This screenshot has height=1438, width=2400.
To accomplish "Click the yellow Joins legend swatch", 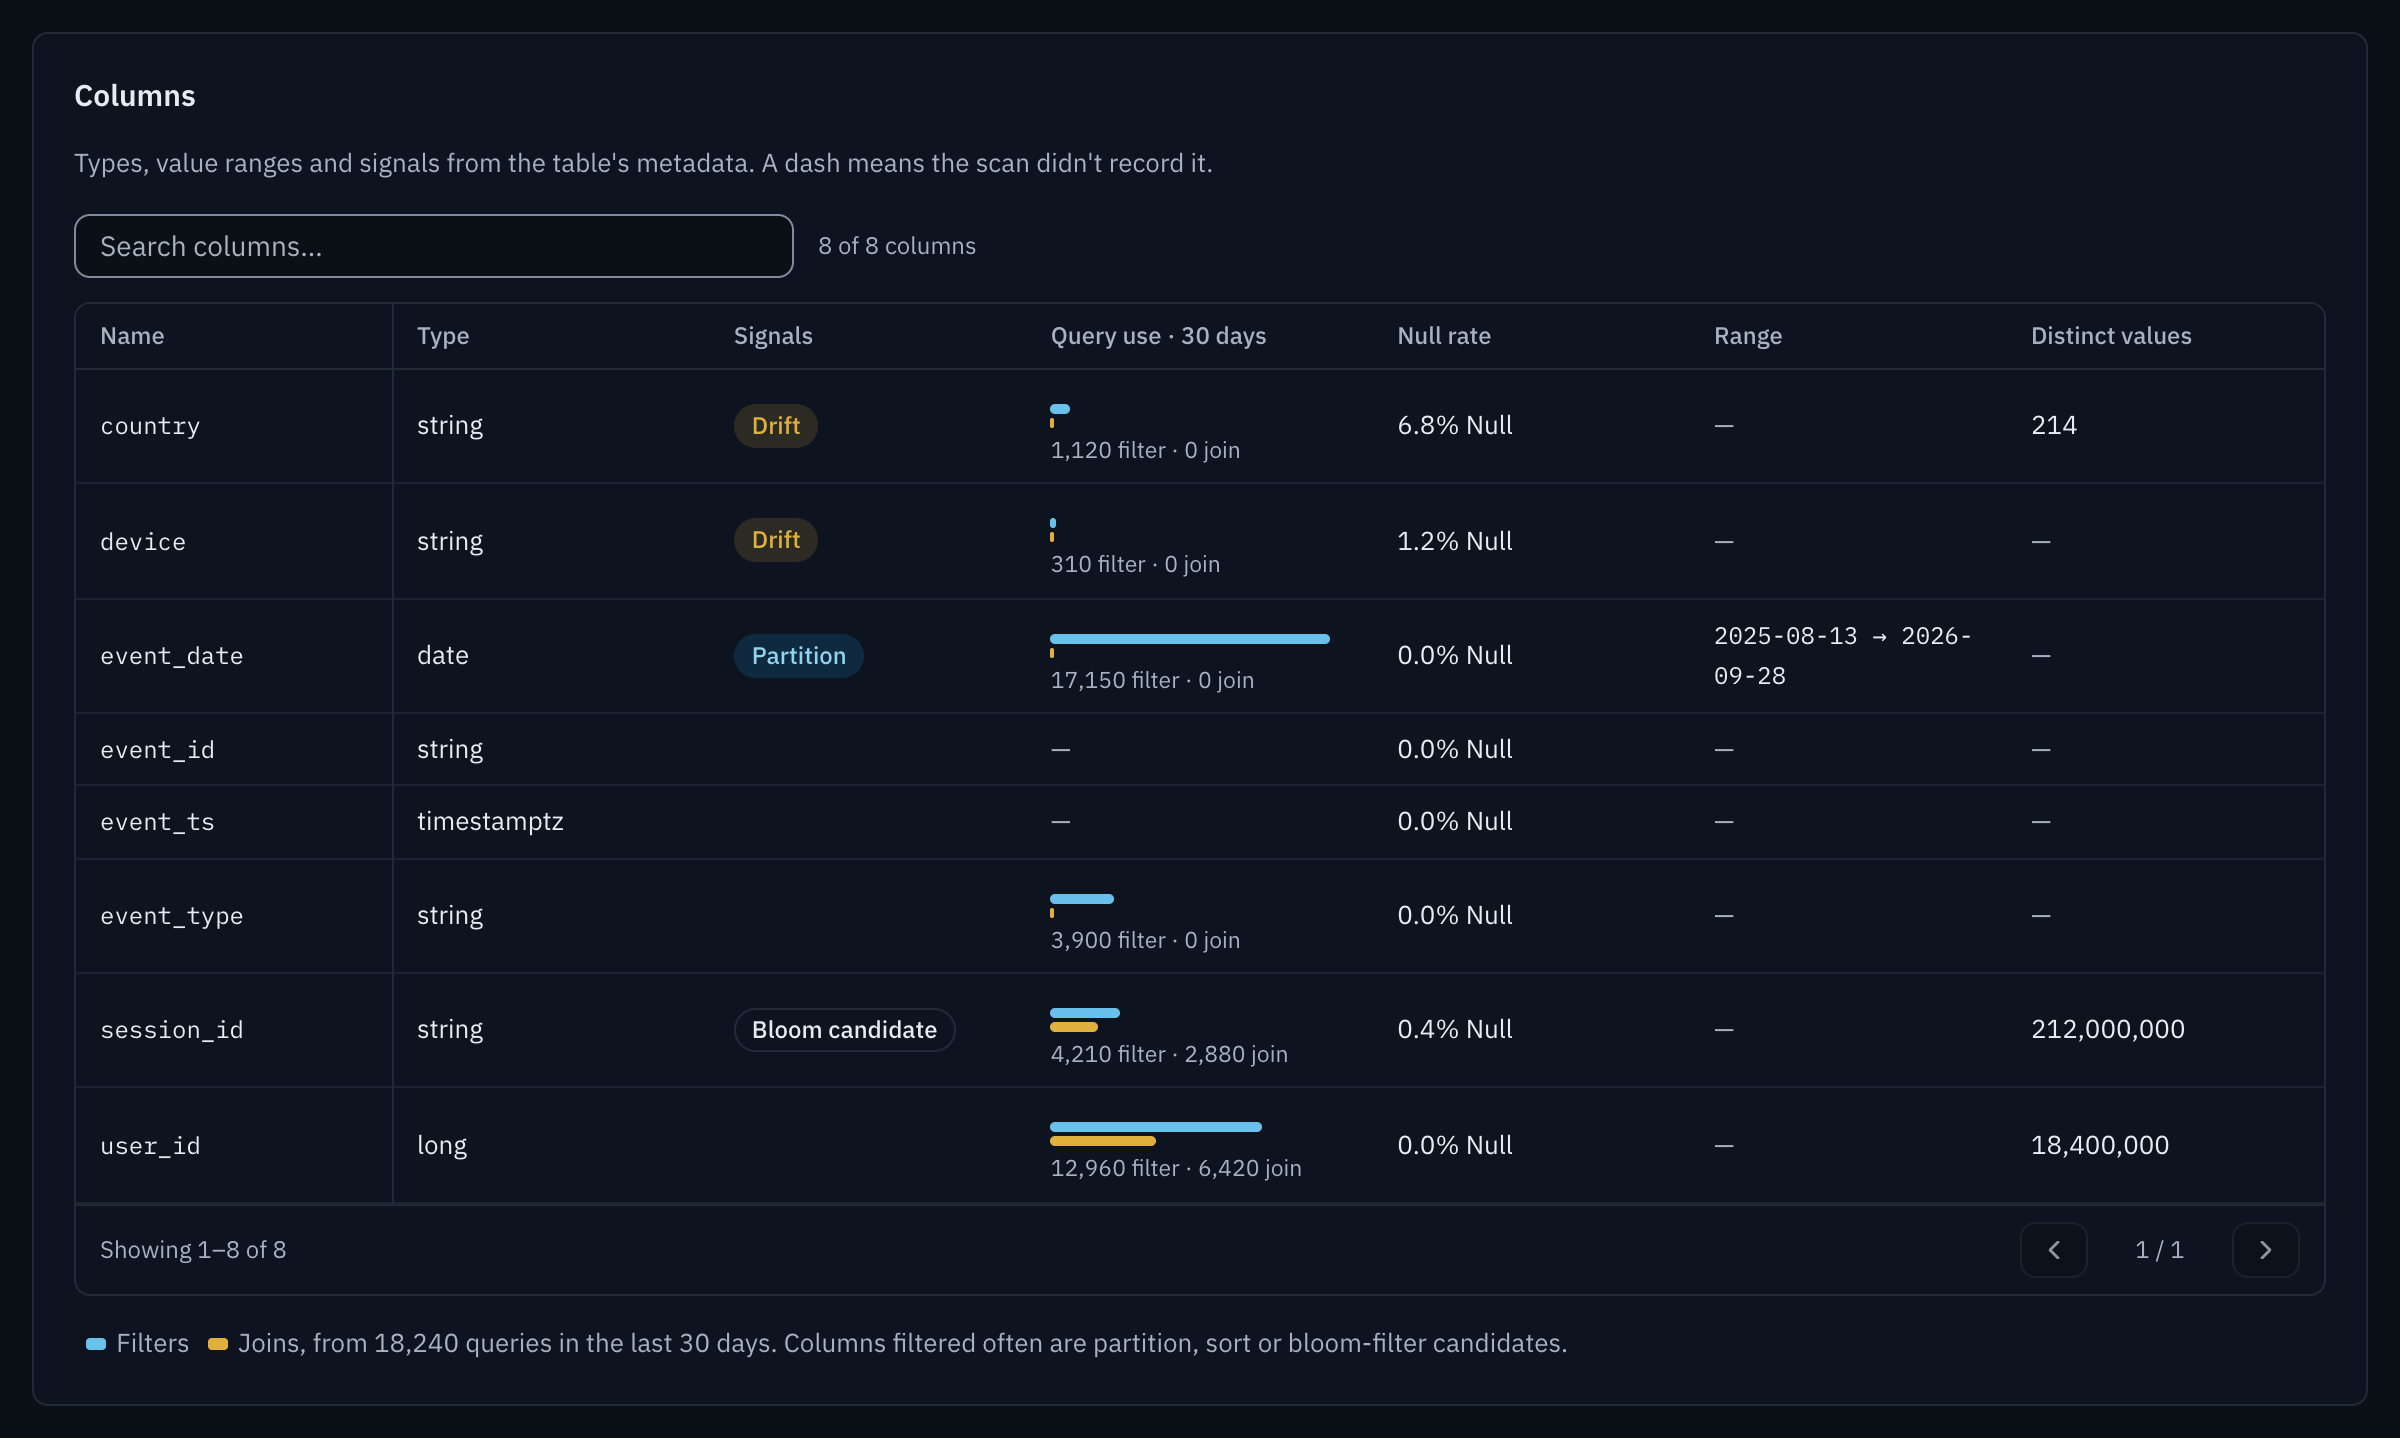I will tap(218, 1344).
